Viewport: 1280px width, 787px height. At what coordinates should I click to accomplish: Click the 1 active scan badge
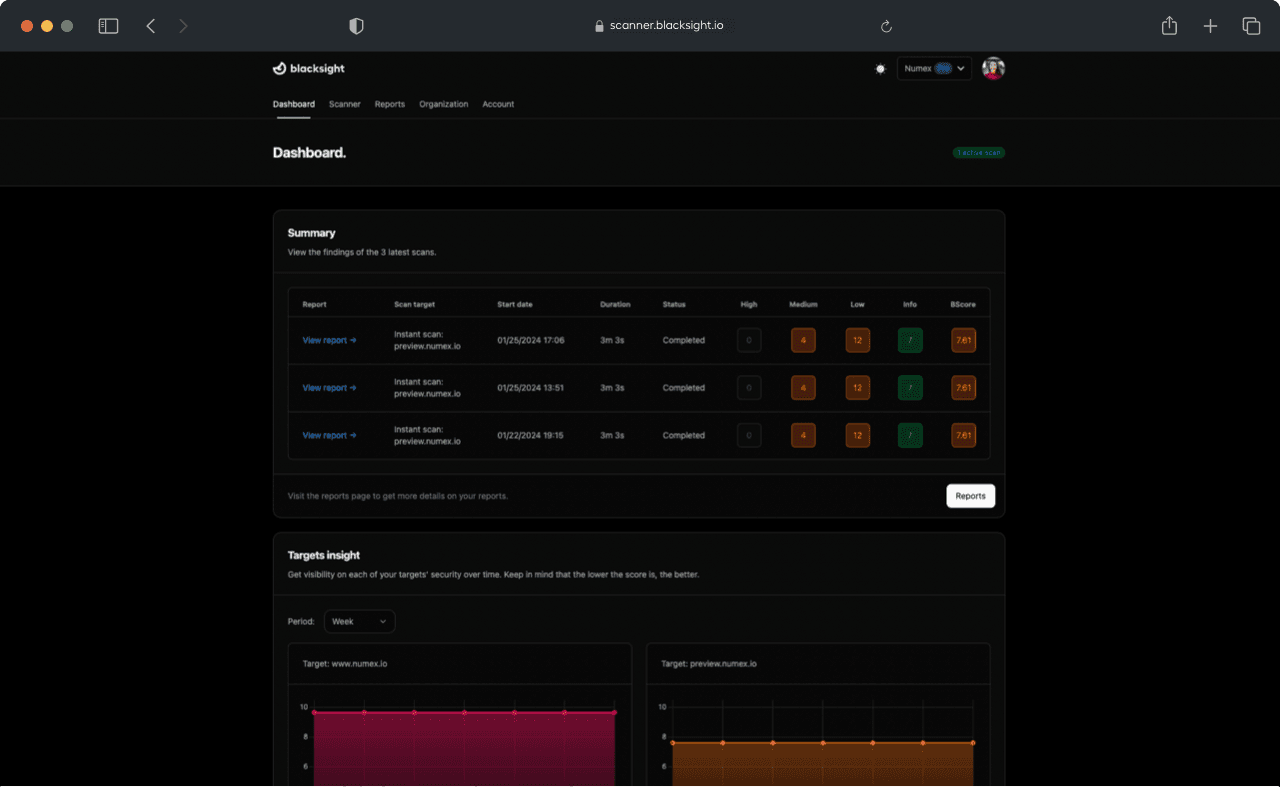coord(978,152)
